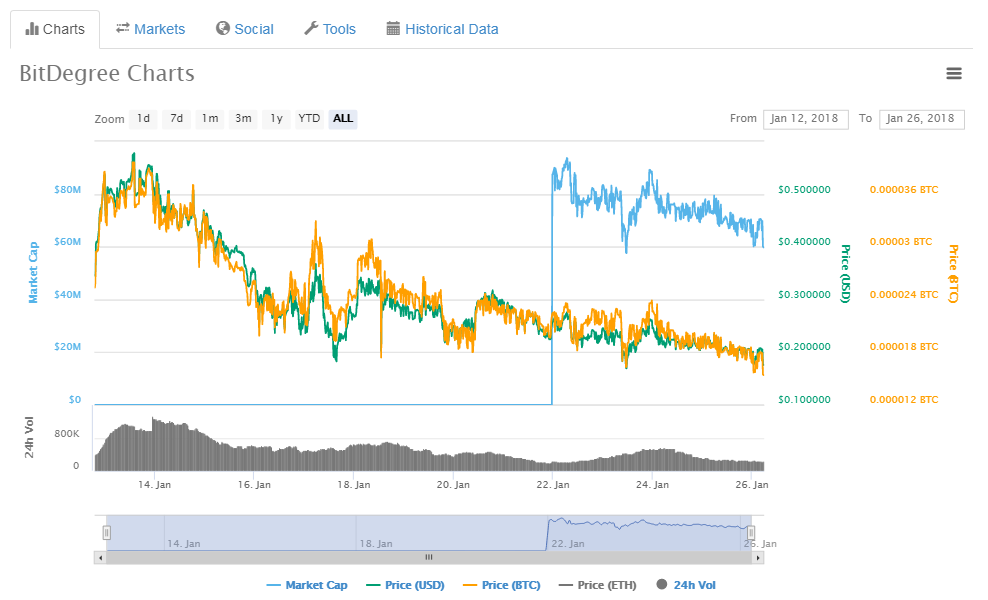Set zoom range to 3m
The width and height of the screenshot is (988, 600).
click(243, 118)
